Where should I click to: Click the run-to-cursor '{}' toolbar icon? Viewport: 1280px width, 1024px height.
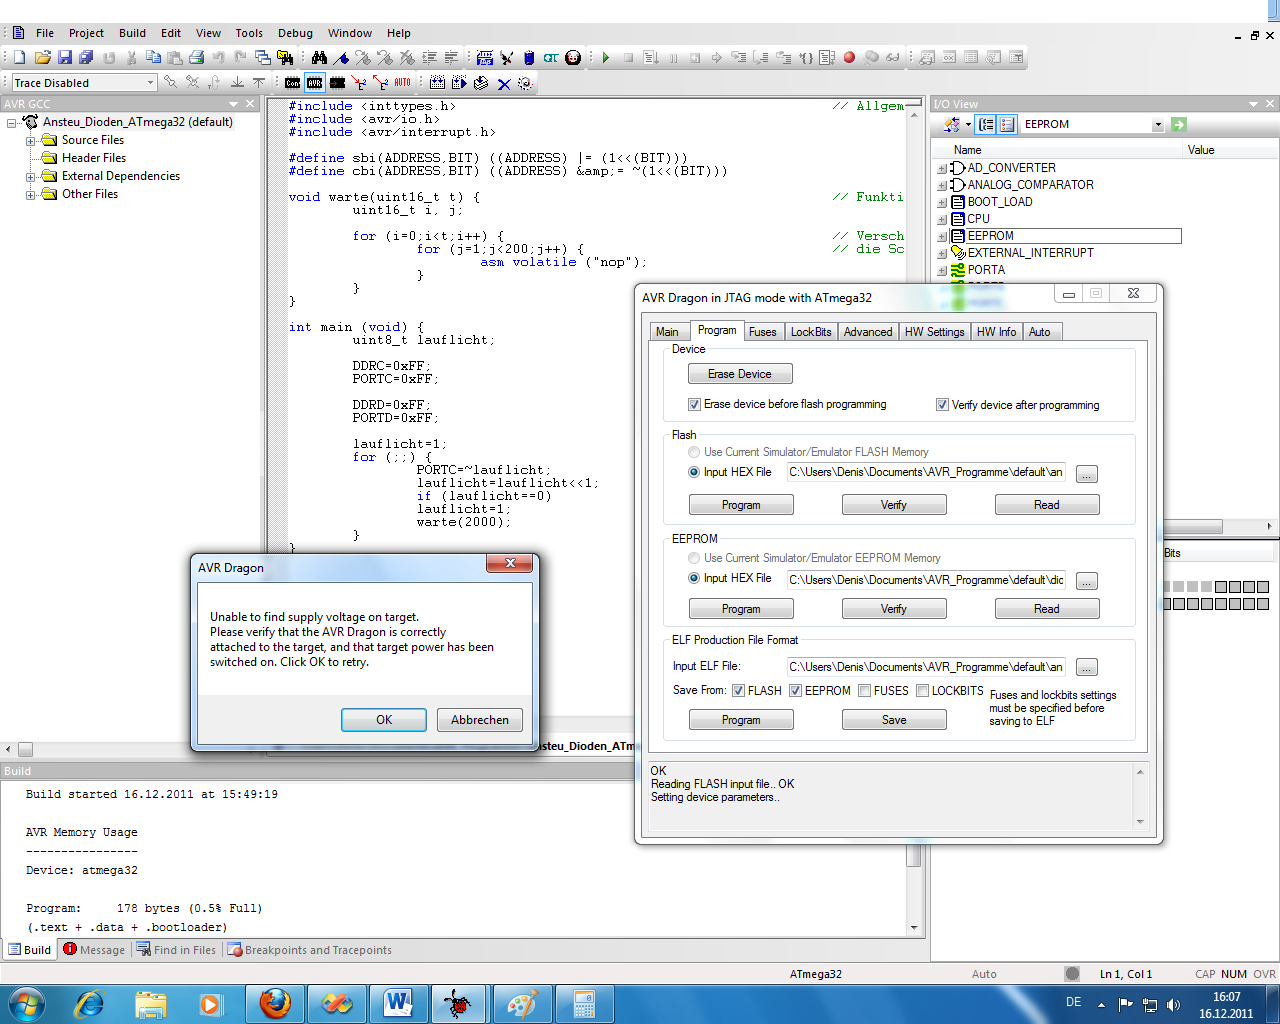coord(805,57)
